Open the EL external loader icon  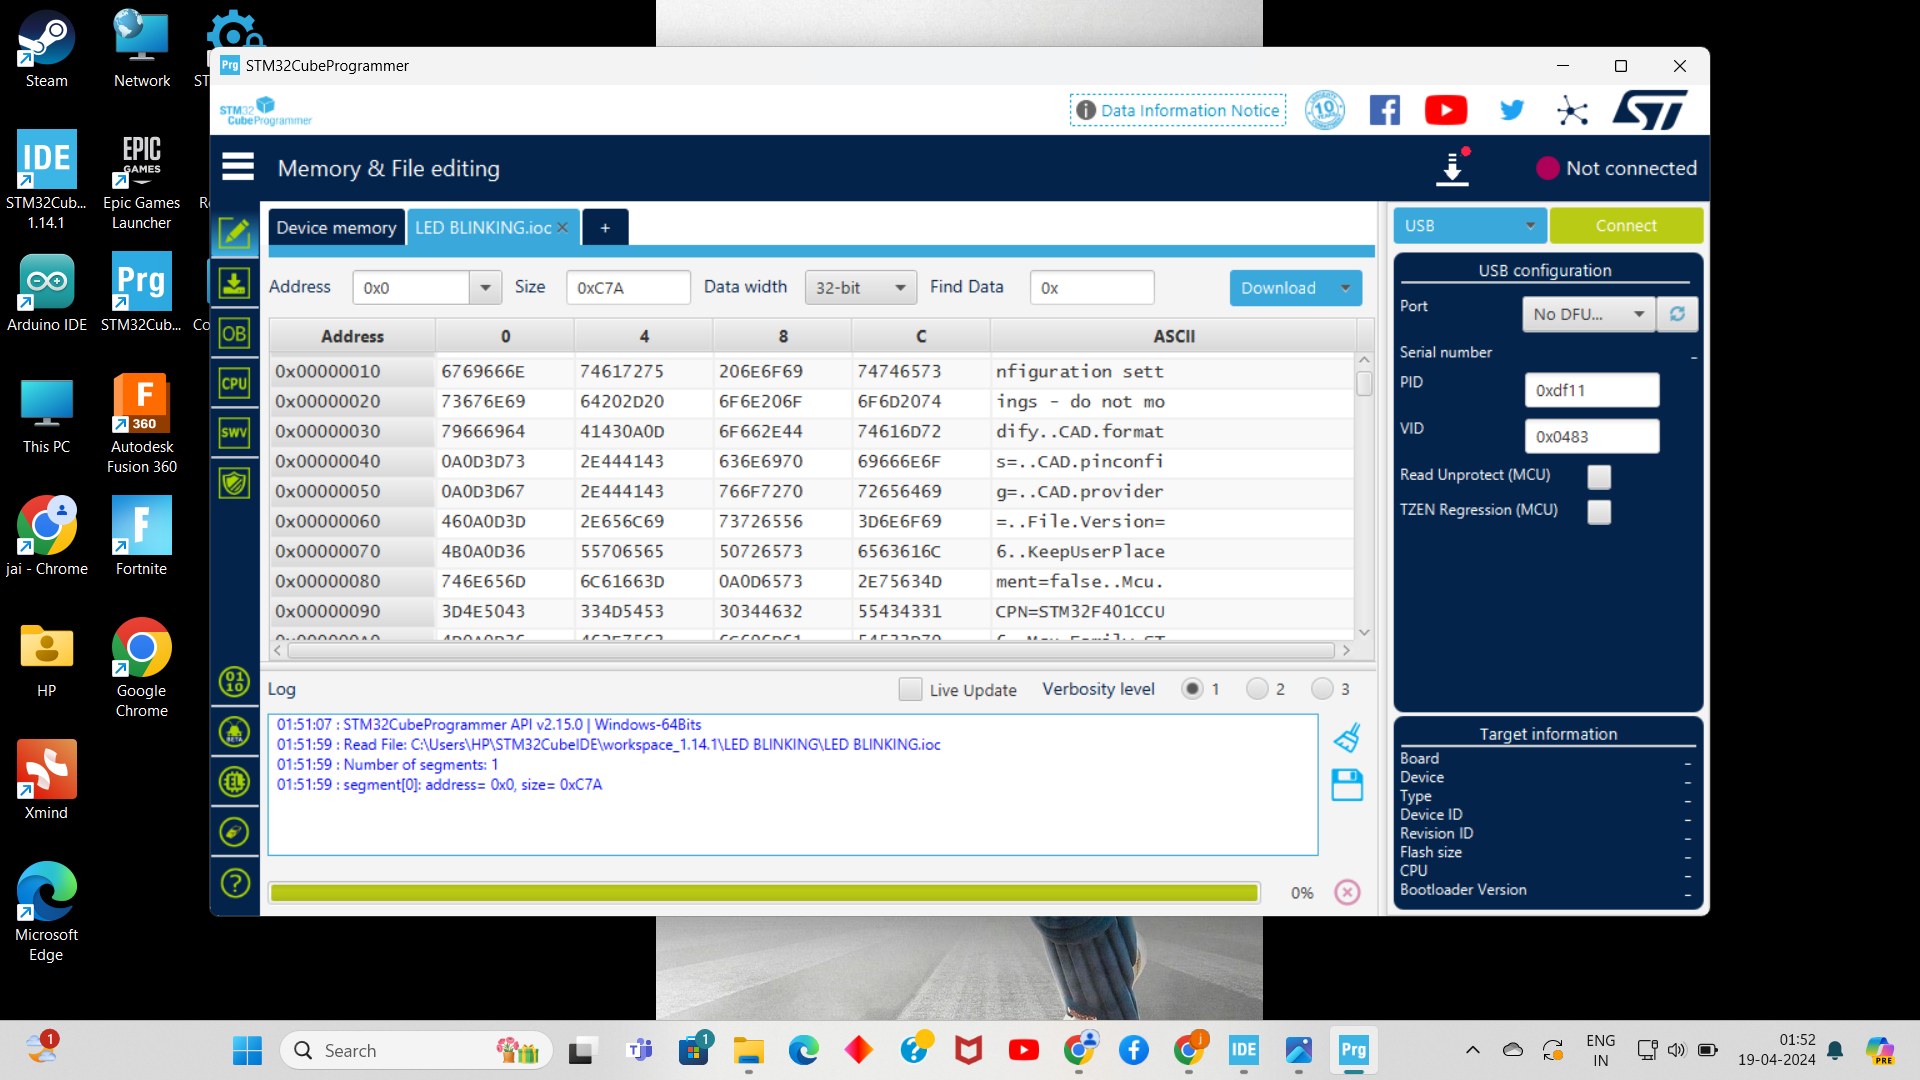click(x=235, y=782)
